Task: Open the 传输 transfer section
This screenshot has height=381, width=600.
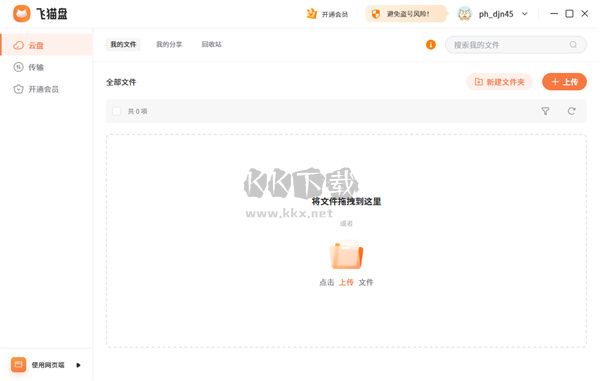Action: (x=46, y=67)
